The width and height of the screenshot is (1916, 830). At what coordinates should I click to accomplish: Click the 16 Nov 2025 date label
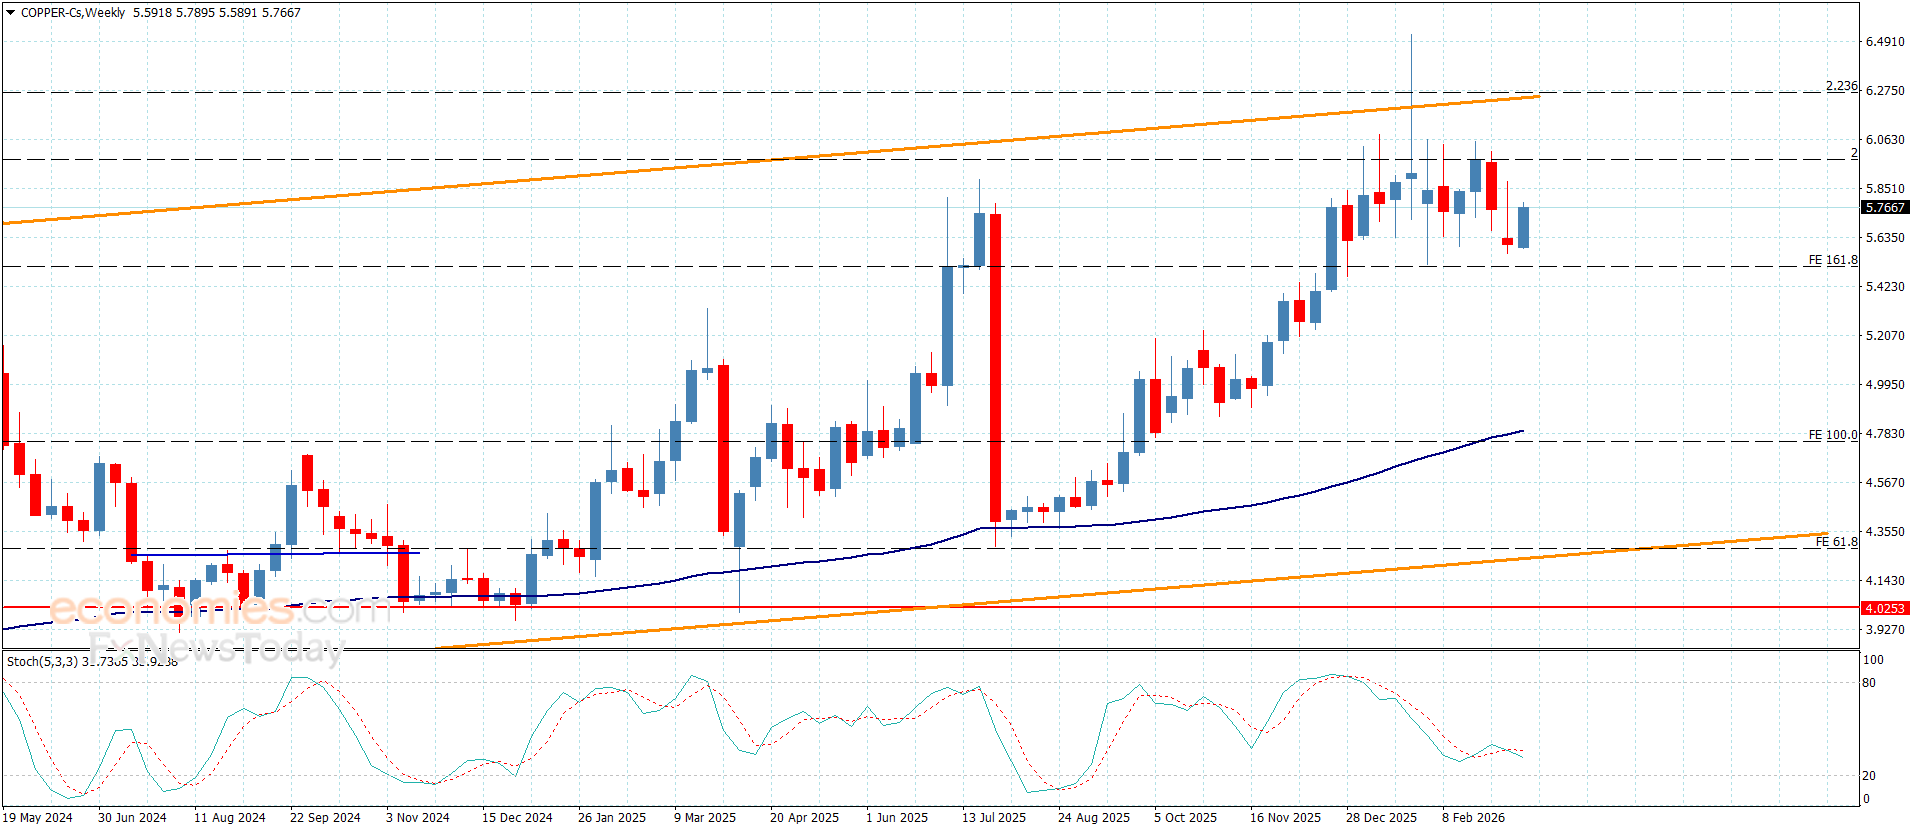(1285, 818)
